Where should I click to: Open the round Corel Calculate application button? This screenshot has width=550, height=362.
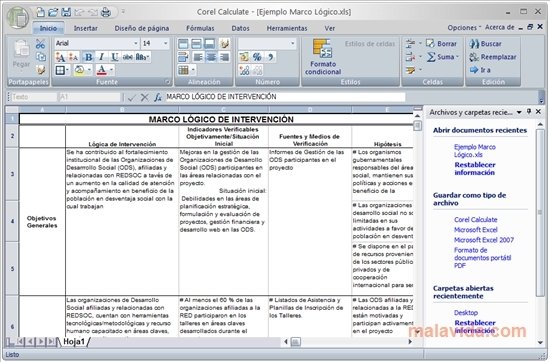coord(17,17)
